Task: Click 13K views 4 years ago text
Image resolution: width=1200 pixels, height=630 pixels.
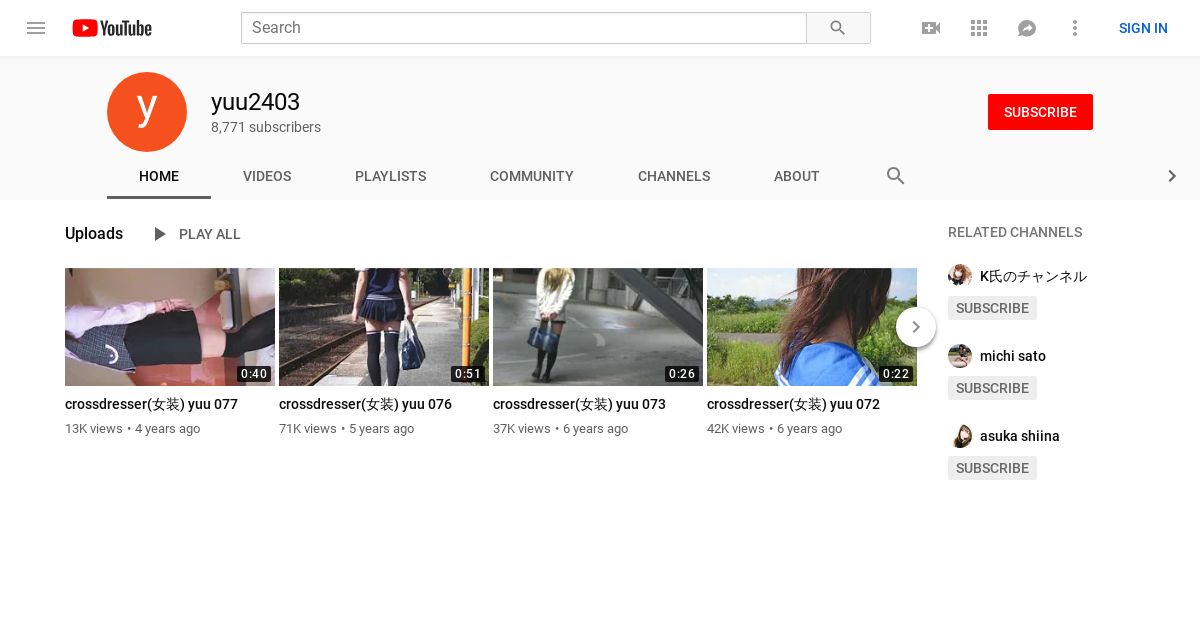Action: coord(132,429)
